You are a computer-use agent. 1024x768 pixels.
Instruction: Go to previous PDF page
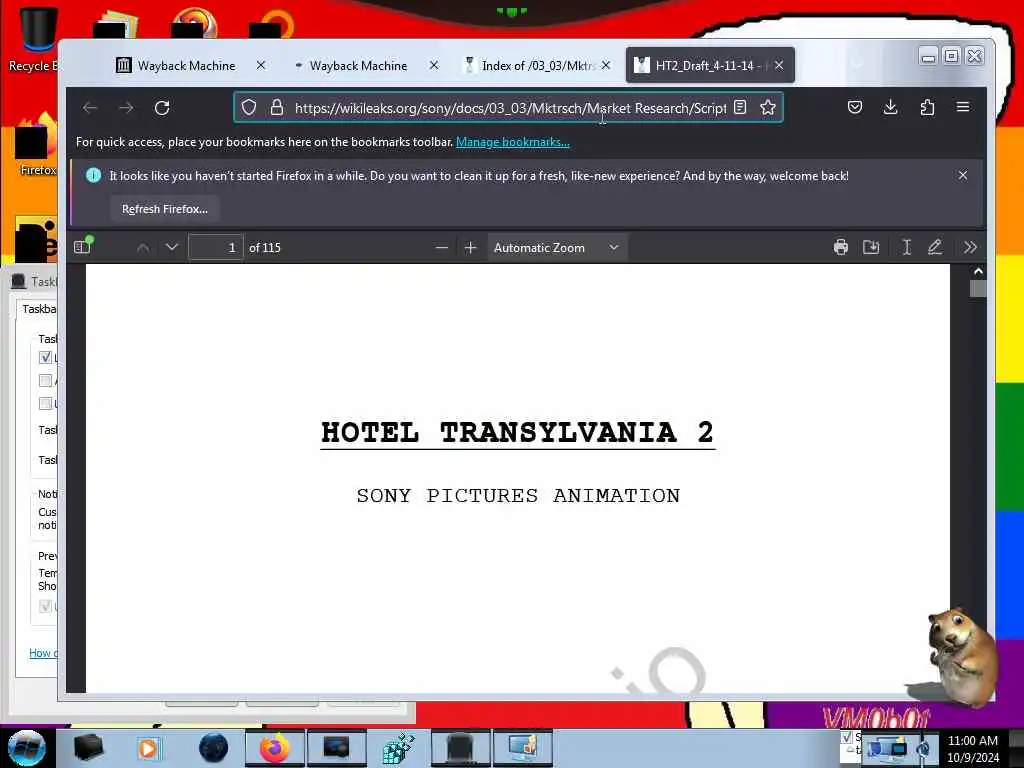pyautogui.click(x=143, y=248)
